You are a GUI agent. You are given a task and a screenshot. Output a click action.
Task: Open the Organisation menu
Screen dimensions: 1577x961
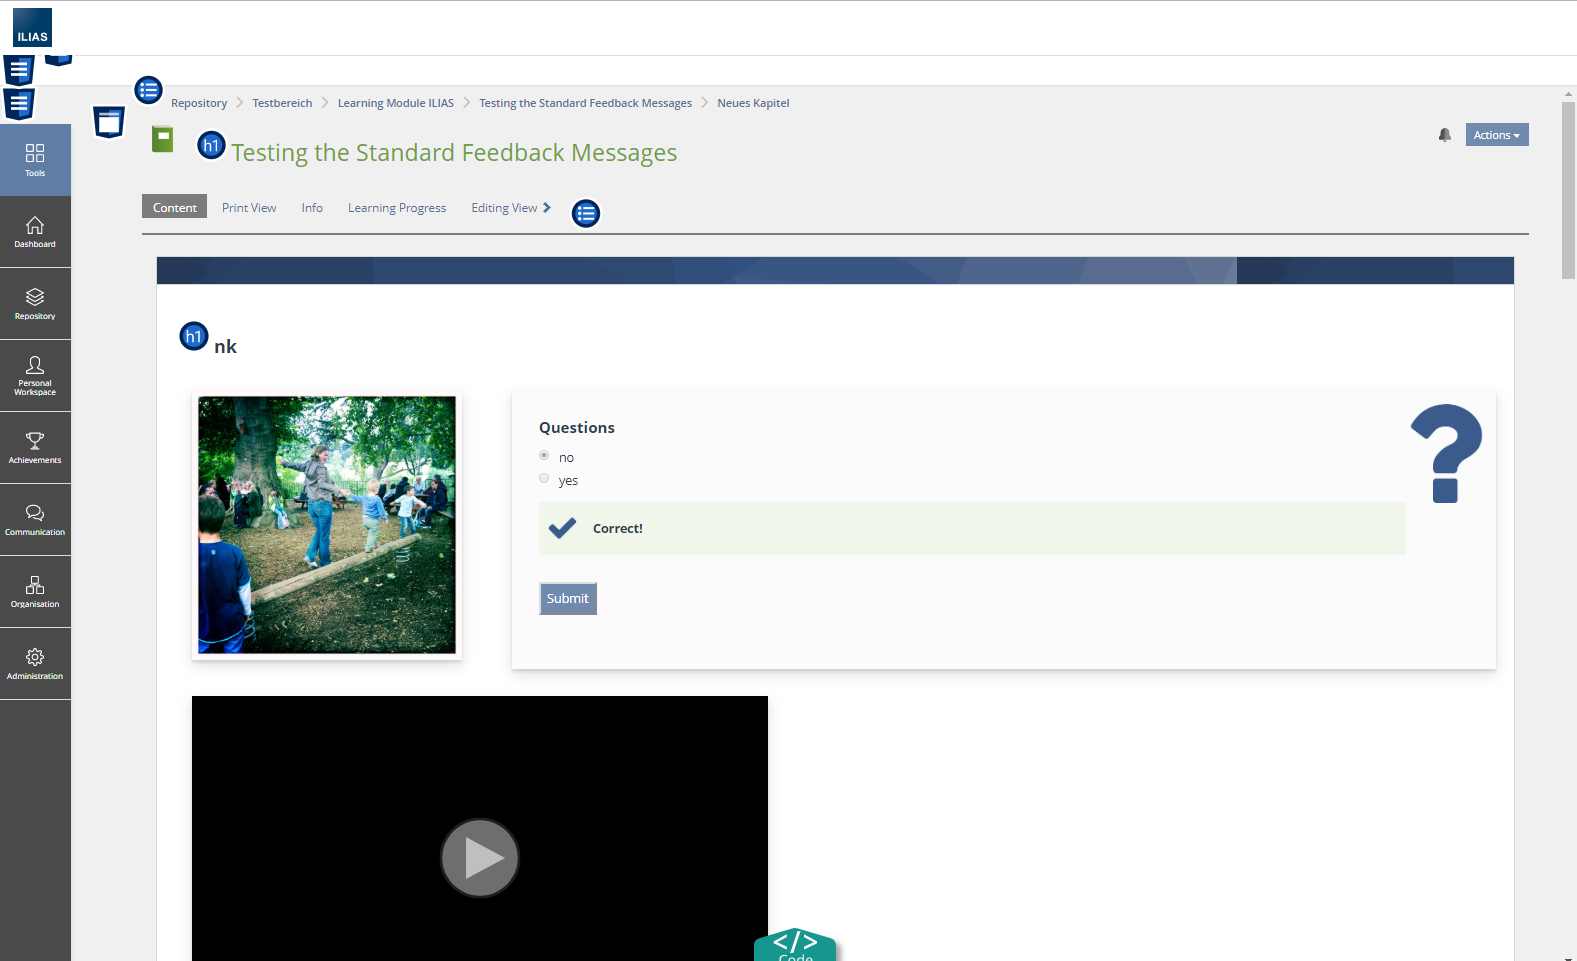coord(35,592)
